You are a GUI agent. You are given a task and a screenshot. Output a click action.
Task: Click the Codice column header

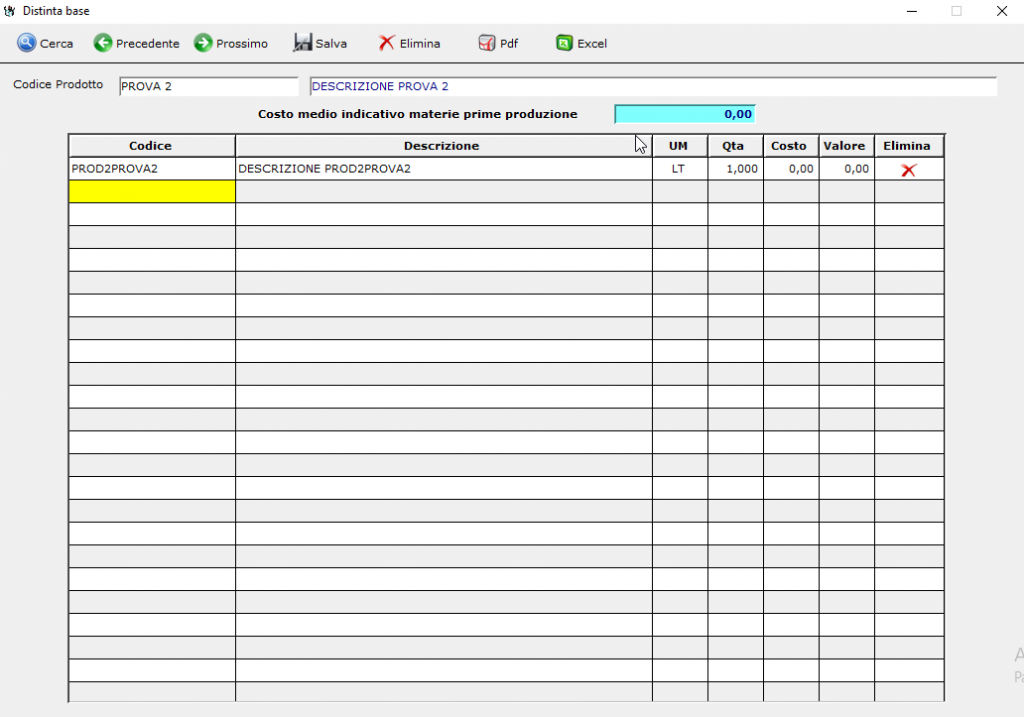point(151,146)
